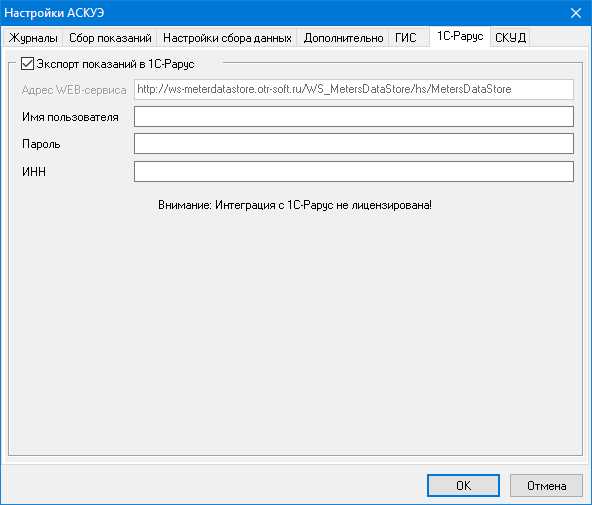The height and width of the screenshot is (505, 592).
Task: Cancel changes with the Отмена button
Action: (546, 485)
